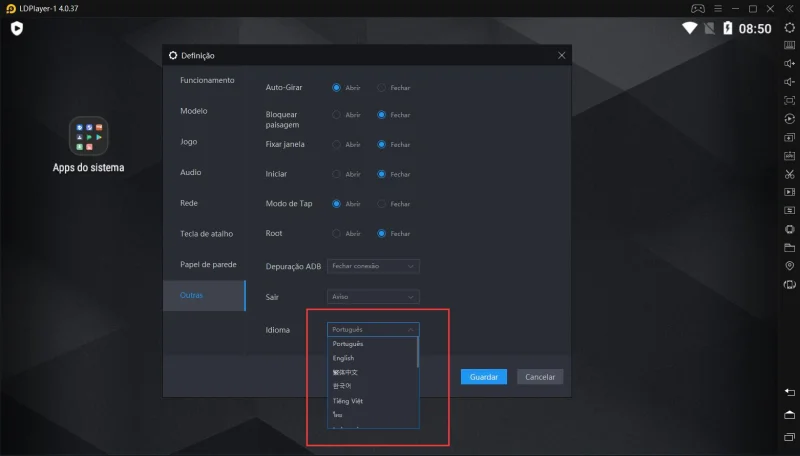
Task: Set Auto-Girar to Abrir
Action: coord(336,88)
